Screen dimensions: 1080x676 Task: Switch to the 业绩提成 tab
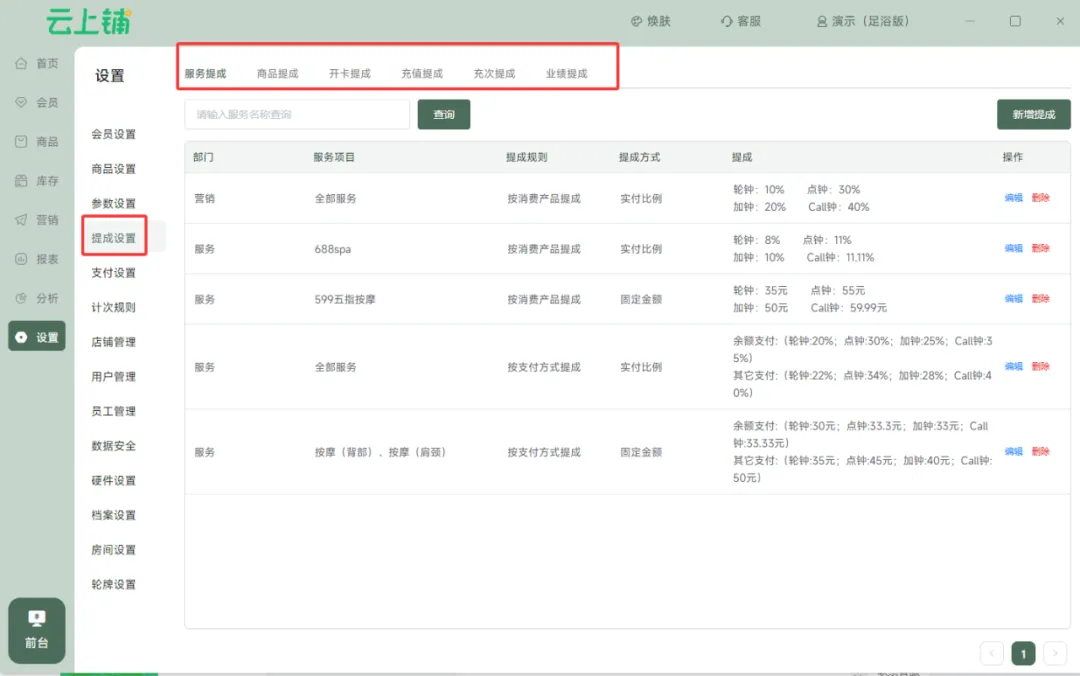tap(566, 74)
